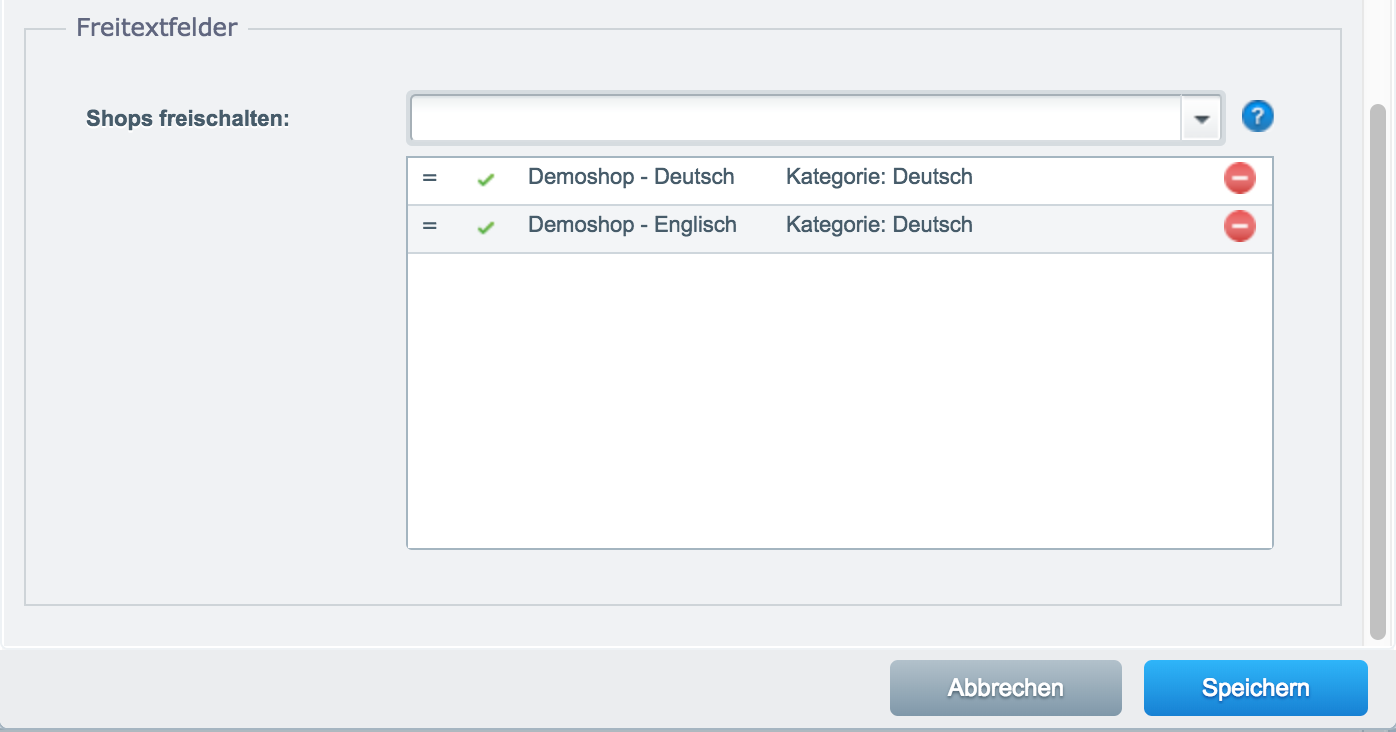Screen dimensions: 1396x732
Task: Click the green checkmark for Demoshop - Englisch
Action: [x=486, y=228]
